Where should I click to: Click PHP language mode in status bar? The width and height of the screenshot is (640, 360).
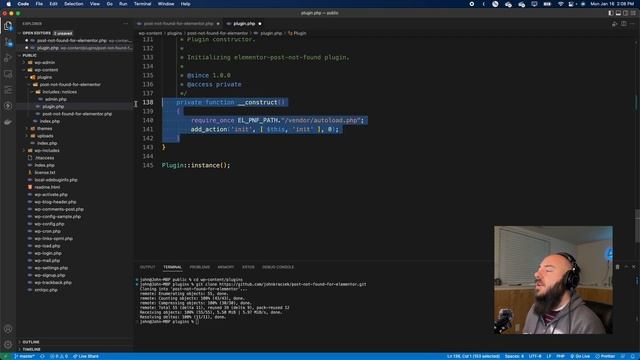[x=560, y=356]
